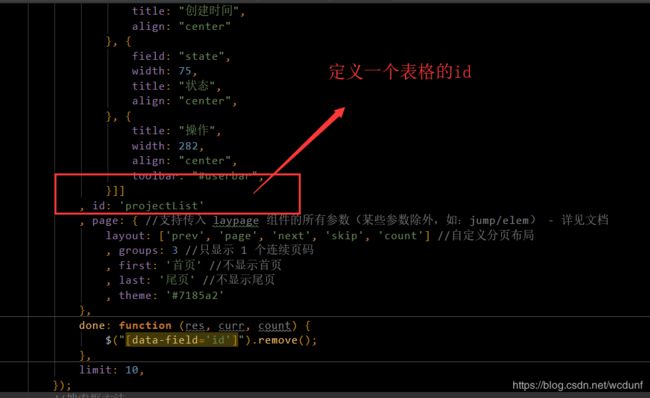Click the function keyword
Screen dimensions: 650x398
145,325
